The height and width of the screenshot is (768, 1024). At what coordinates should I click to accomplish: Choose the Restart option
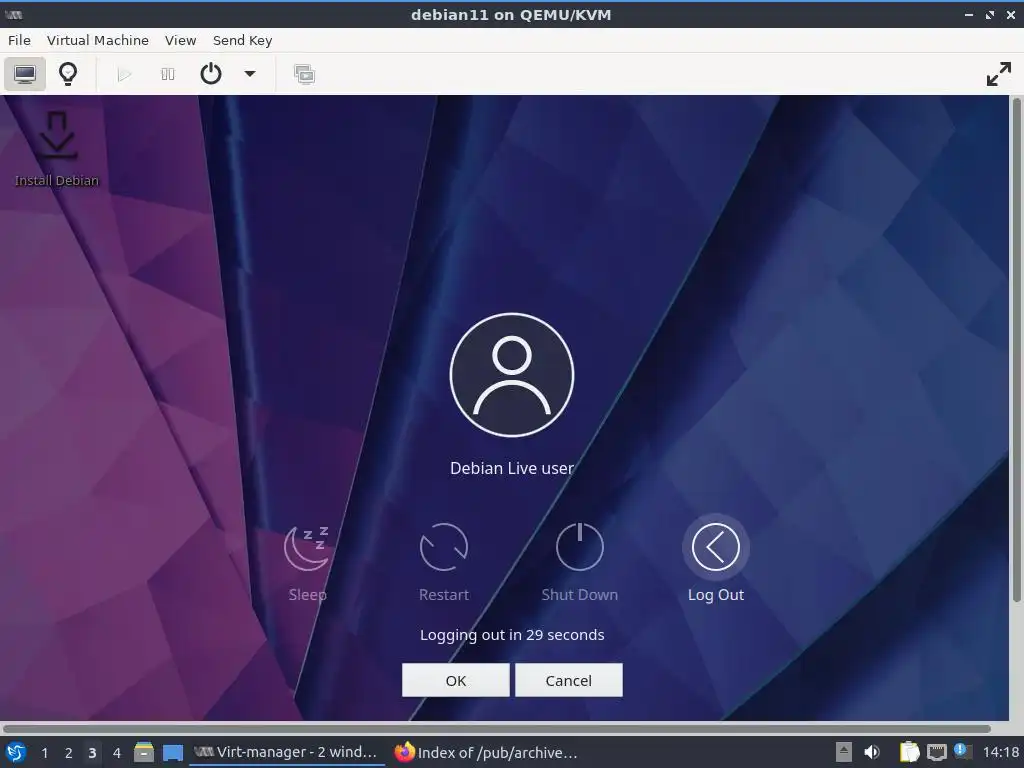coord(443,563)
